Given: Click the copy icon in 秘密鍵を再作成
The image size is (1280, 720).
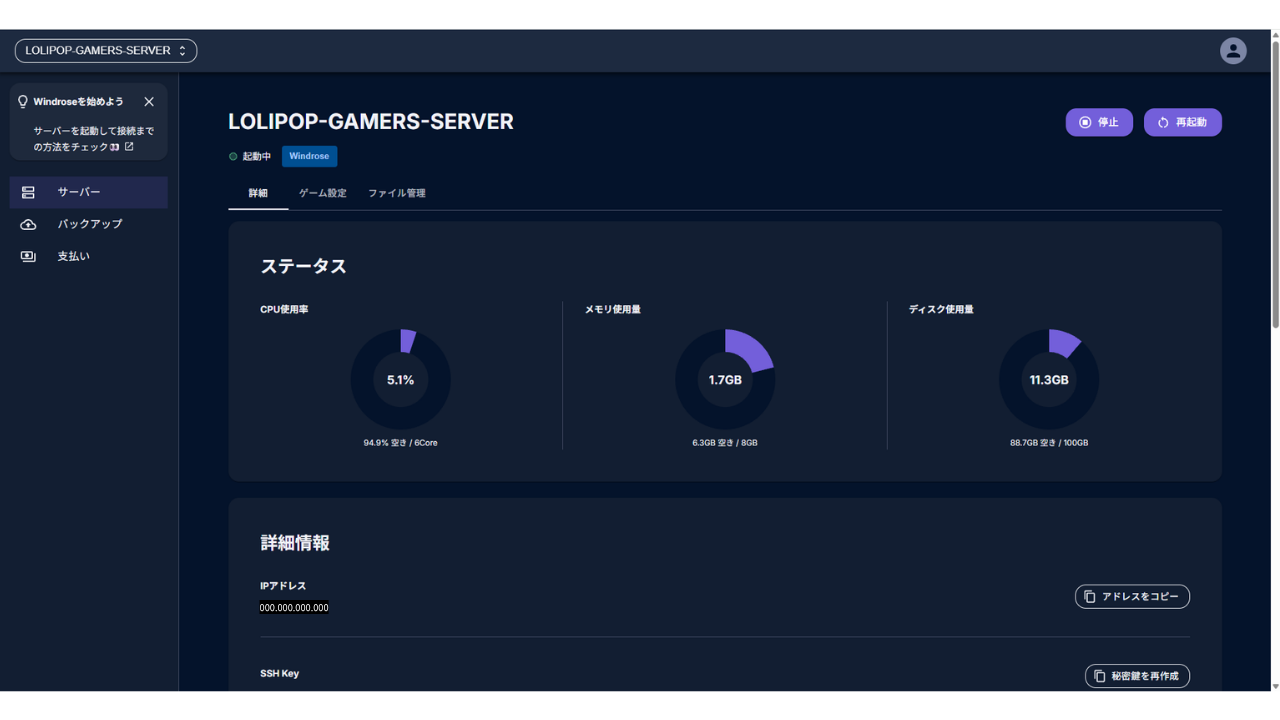Looking at the screenshot, I should [1100, 676].
